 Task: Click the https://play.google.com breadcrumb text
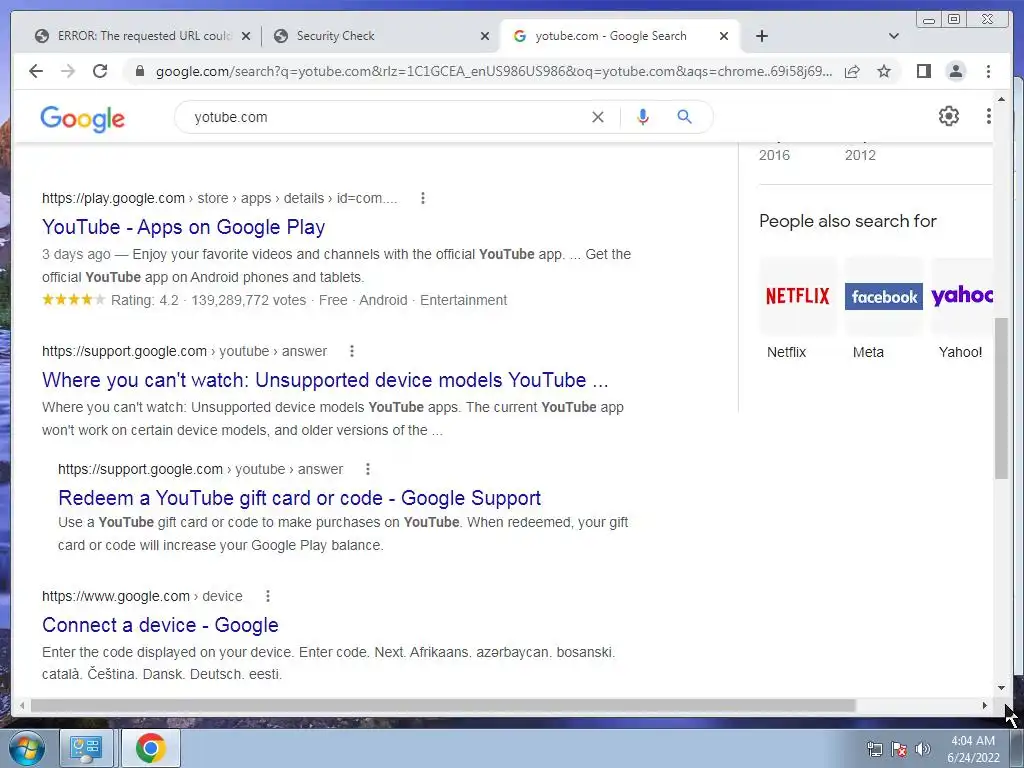[113, 198]
